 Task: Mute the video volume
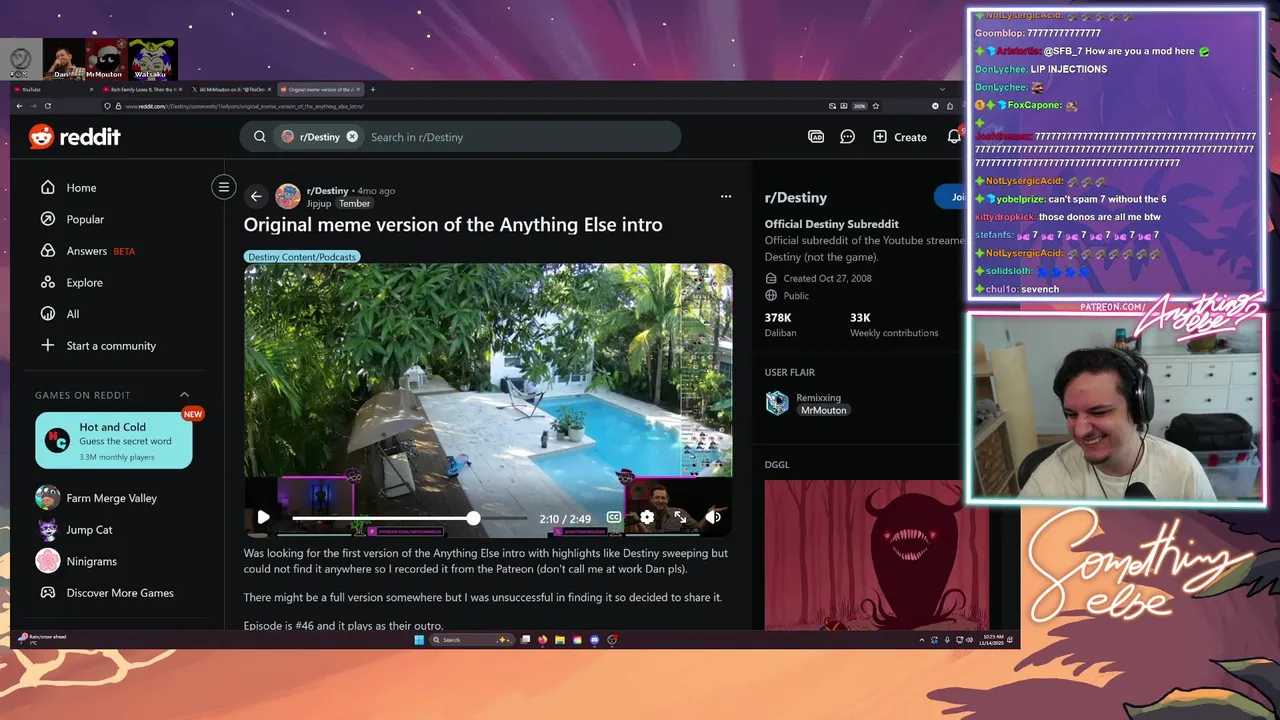coord(713,517)
